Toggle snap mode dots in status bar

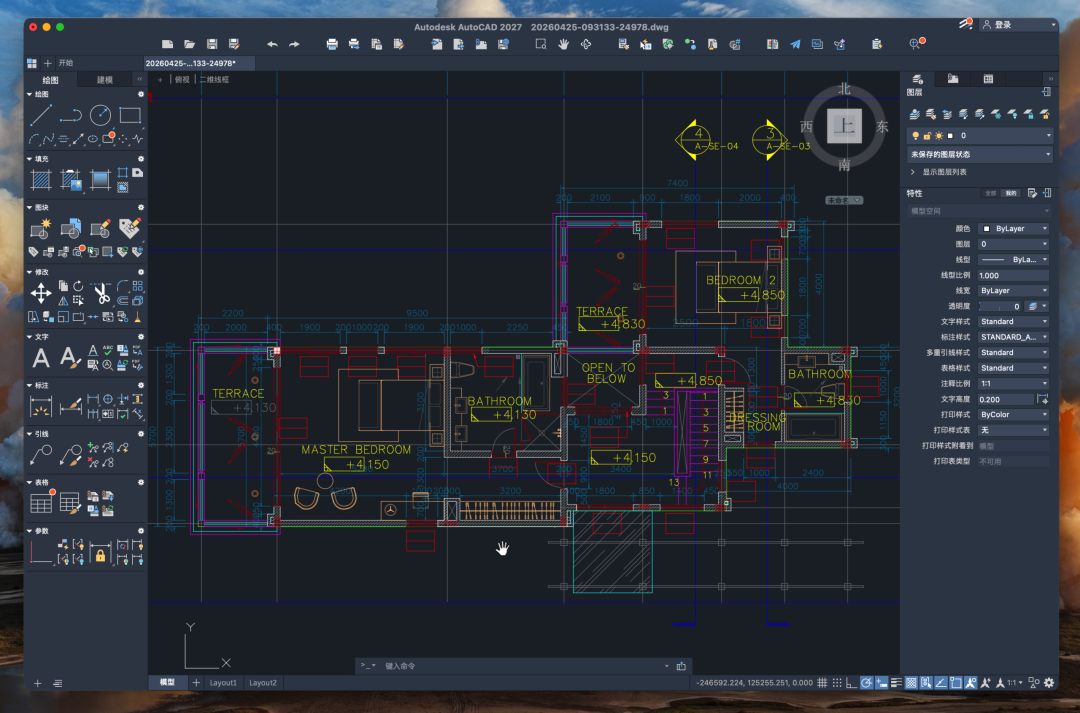[x=837, y=683]
